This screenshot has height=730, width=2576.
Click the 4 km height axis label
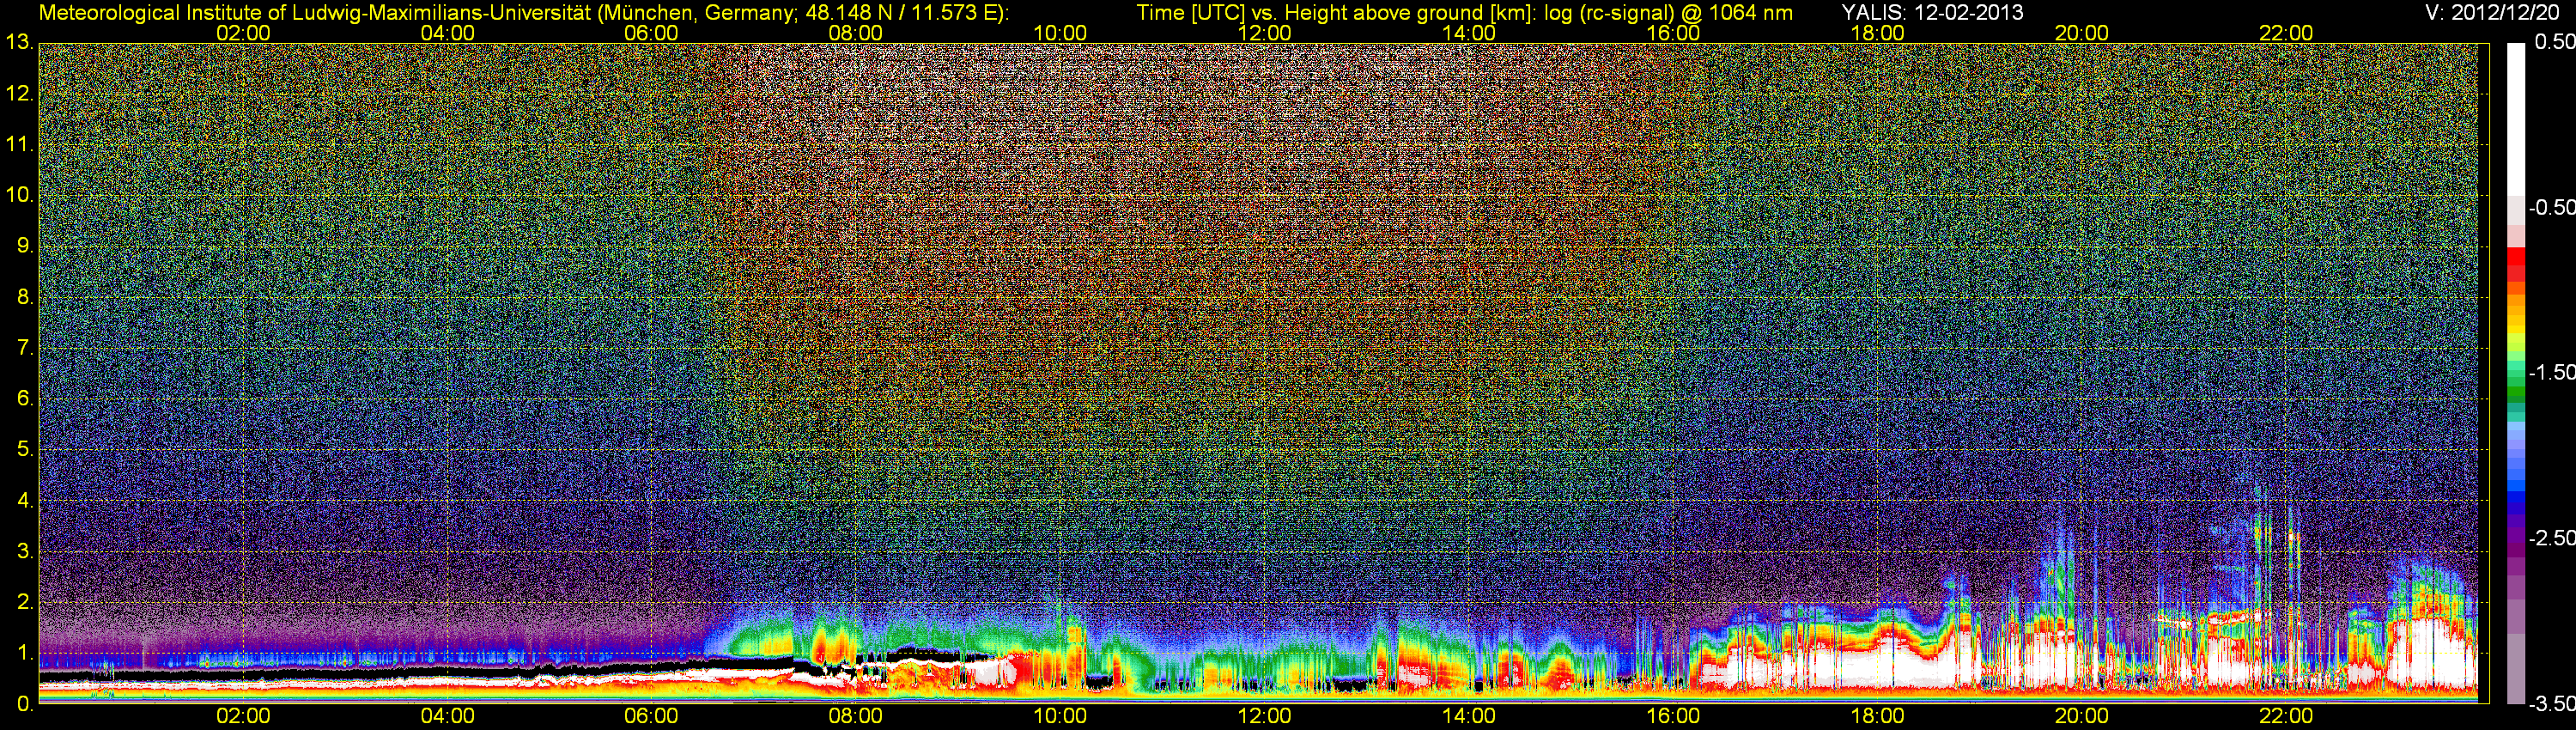coord(24,500)
